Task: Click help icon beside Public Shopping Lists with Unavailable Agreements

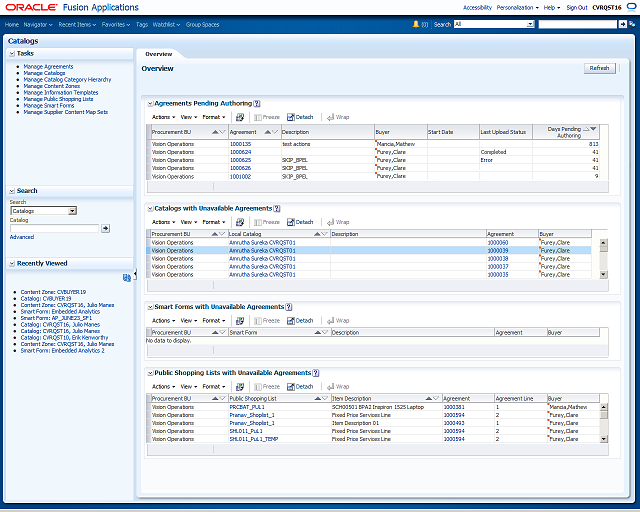Action: (316, 373)
